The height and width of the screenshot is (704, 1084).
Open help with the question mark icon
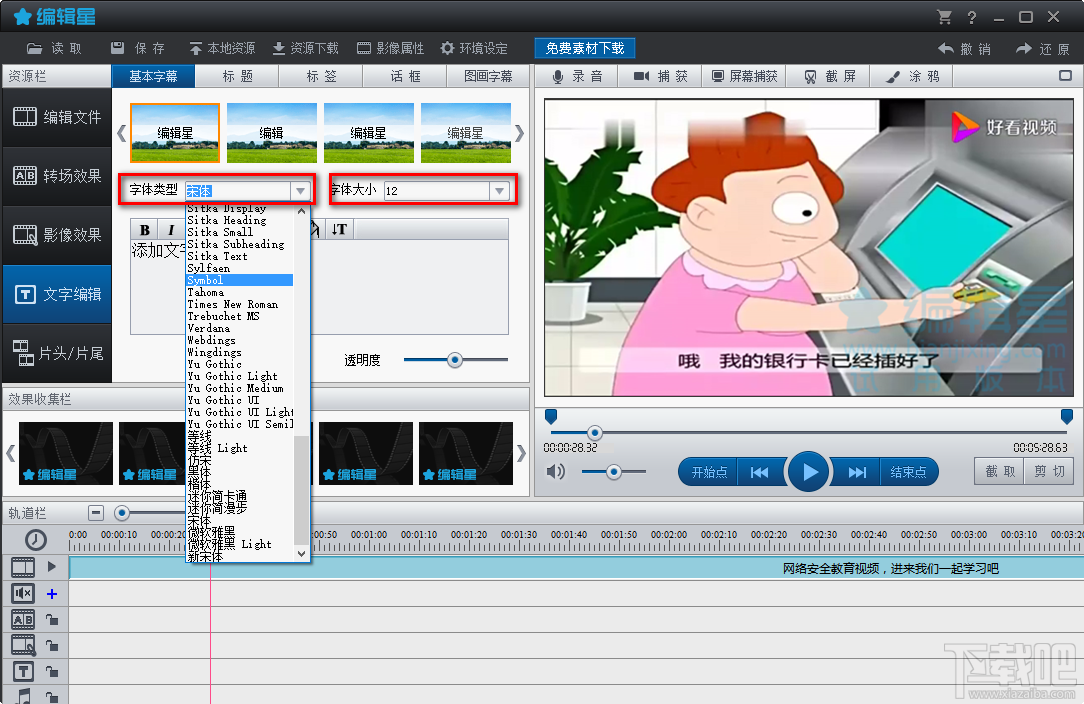point(972,17)
